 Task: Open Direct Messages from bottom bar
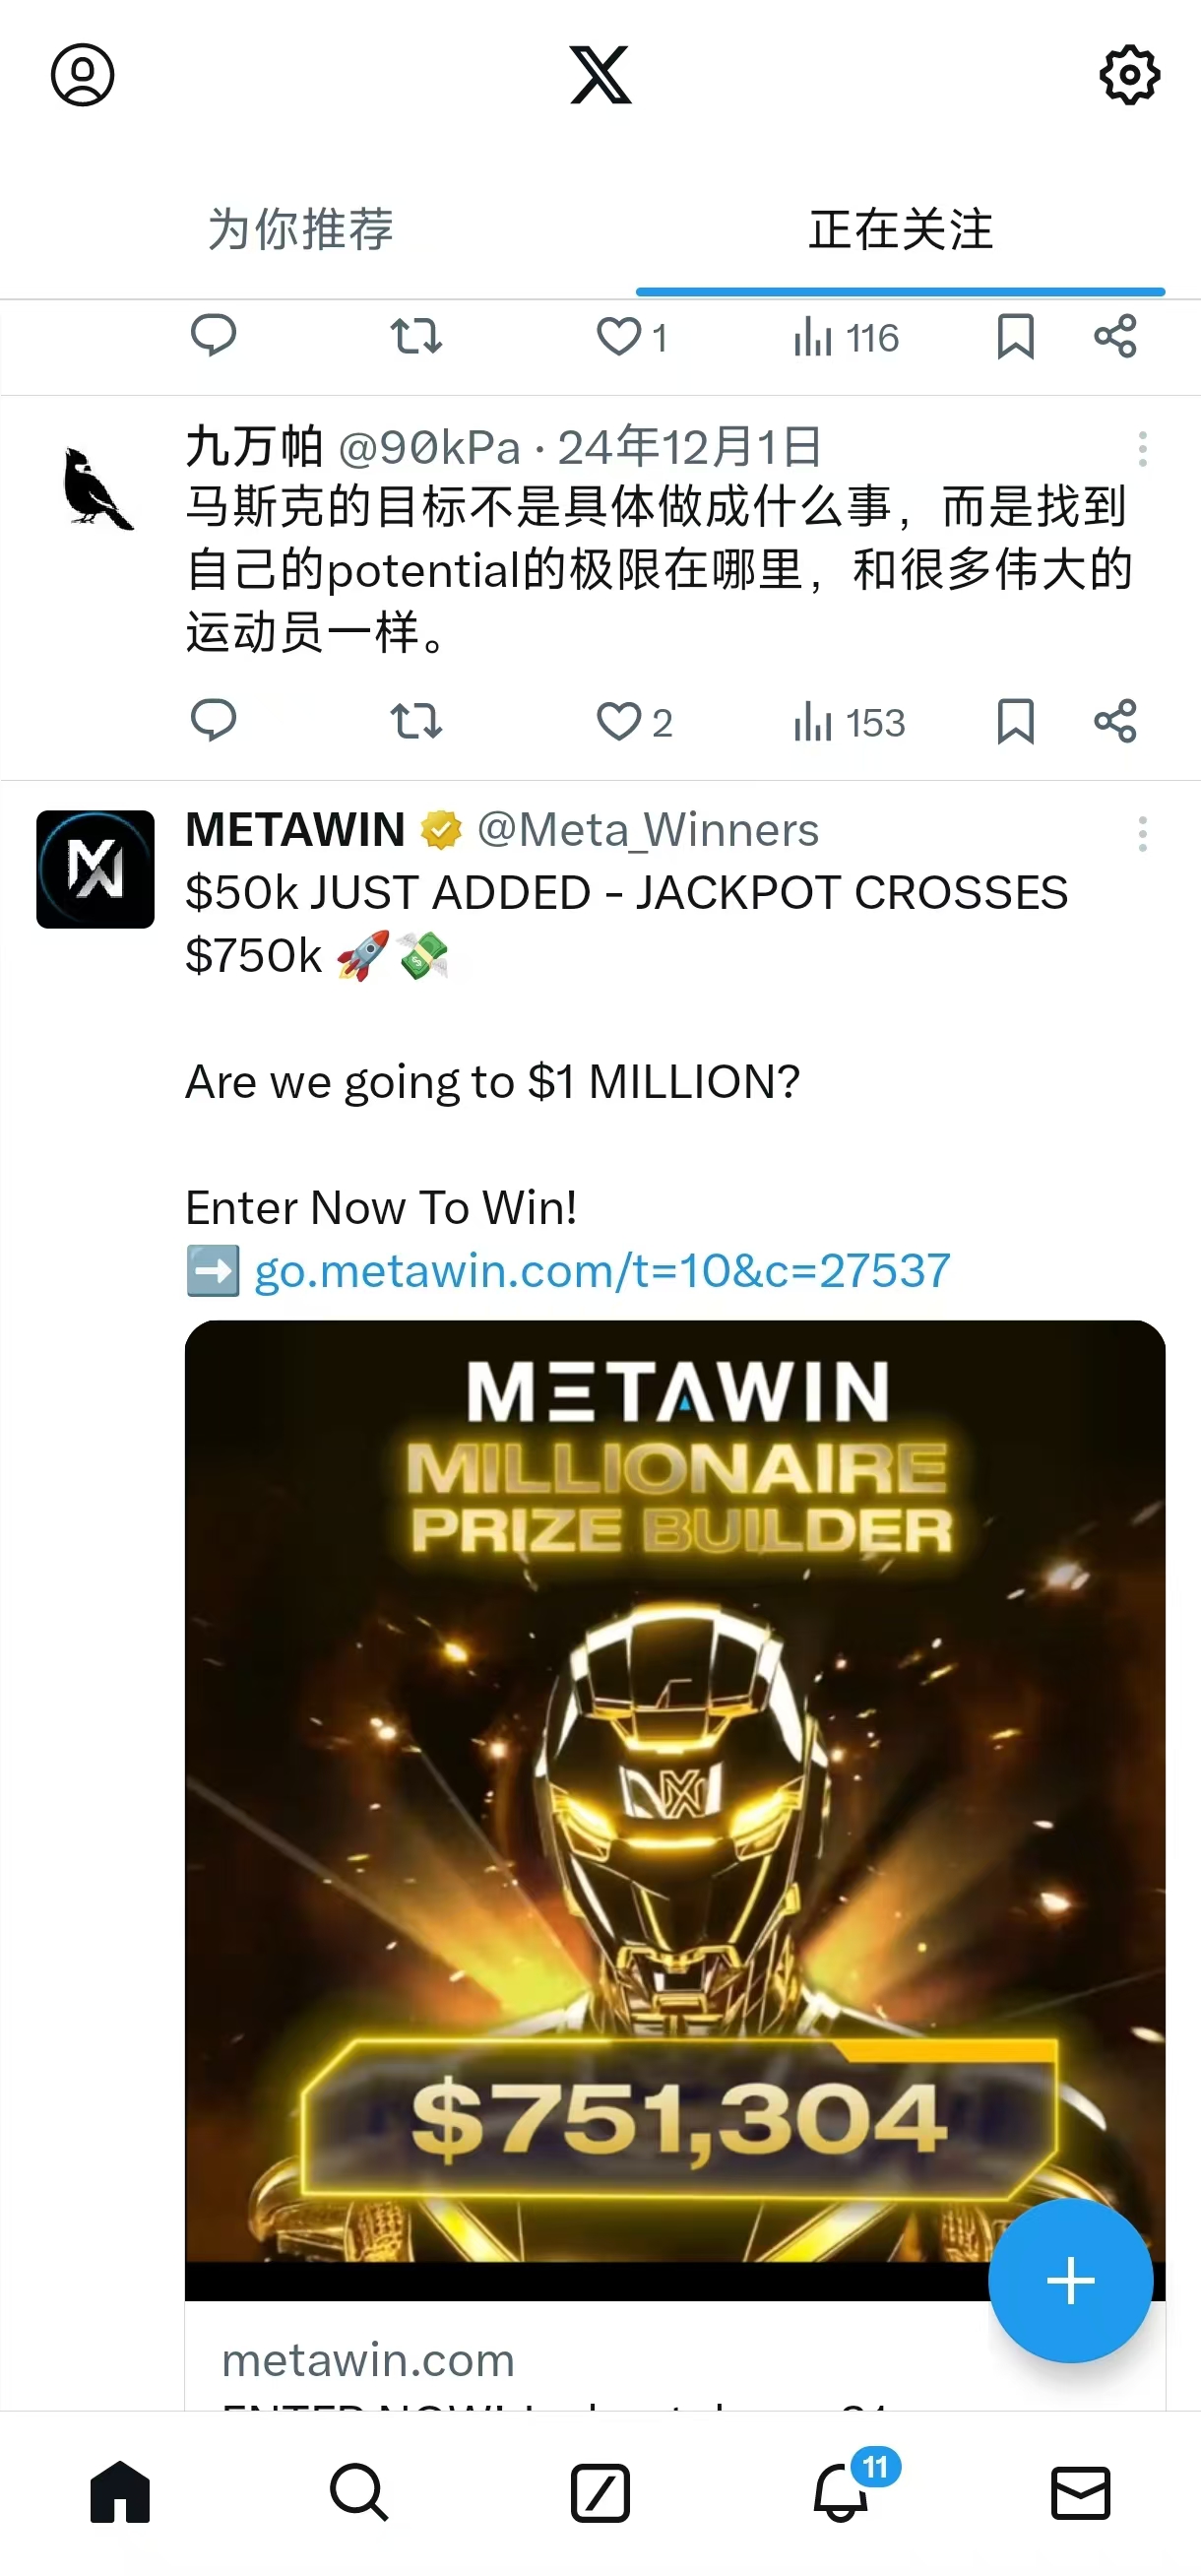pyautogui.click(x=1080, y=2492)
